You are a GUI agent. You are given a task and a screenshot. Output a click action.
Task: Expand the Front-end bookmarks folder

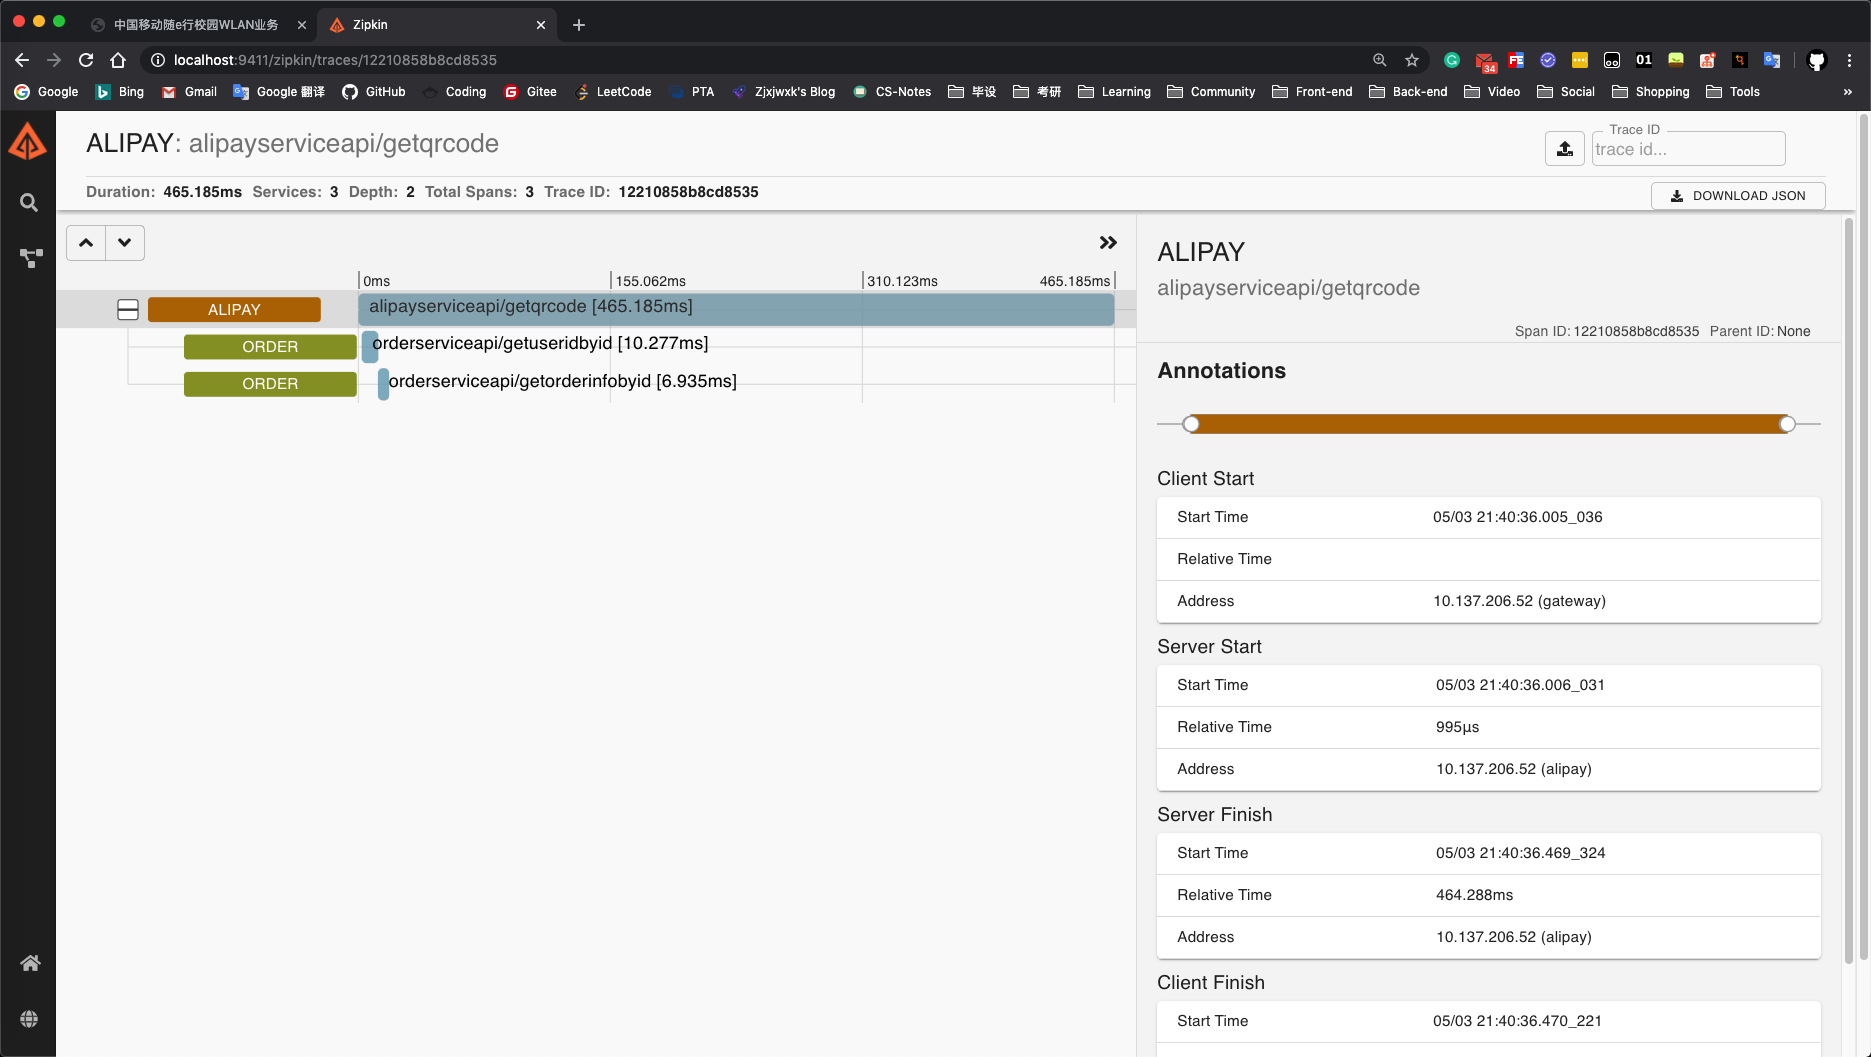click(1312, 91)
